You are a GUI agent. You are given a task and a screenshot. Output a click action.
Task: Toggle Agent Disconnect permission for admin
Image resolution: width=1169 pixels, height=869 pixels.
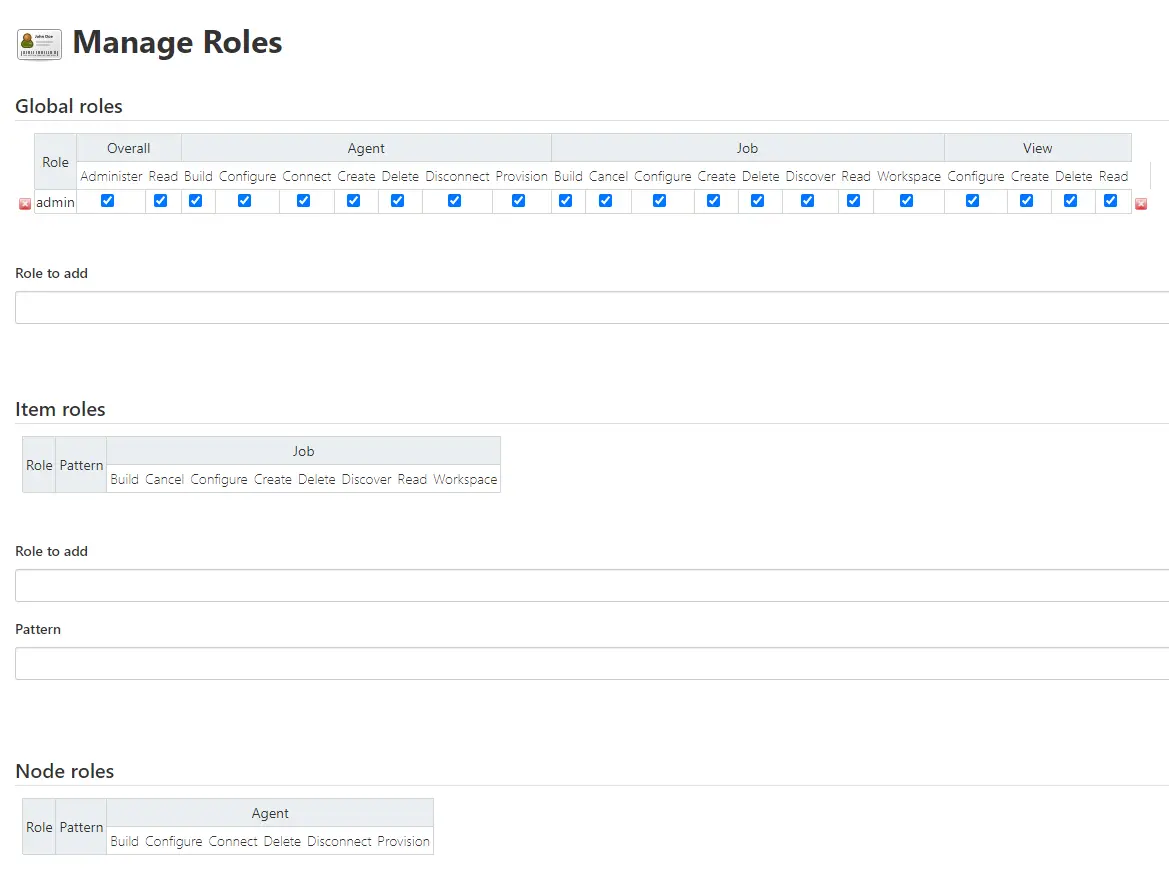click(455, 201)
